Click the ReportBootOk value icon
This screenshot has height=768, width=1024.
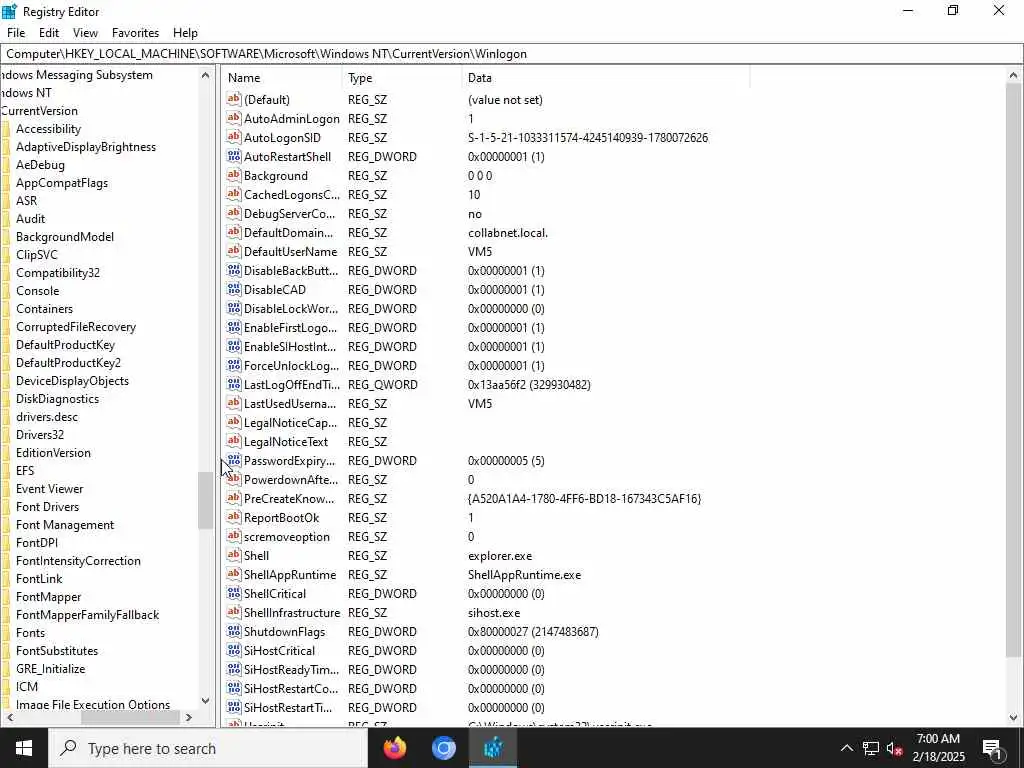233,517
